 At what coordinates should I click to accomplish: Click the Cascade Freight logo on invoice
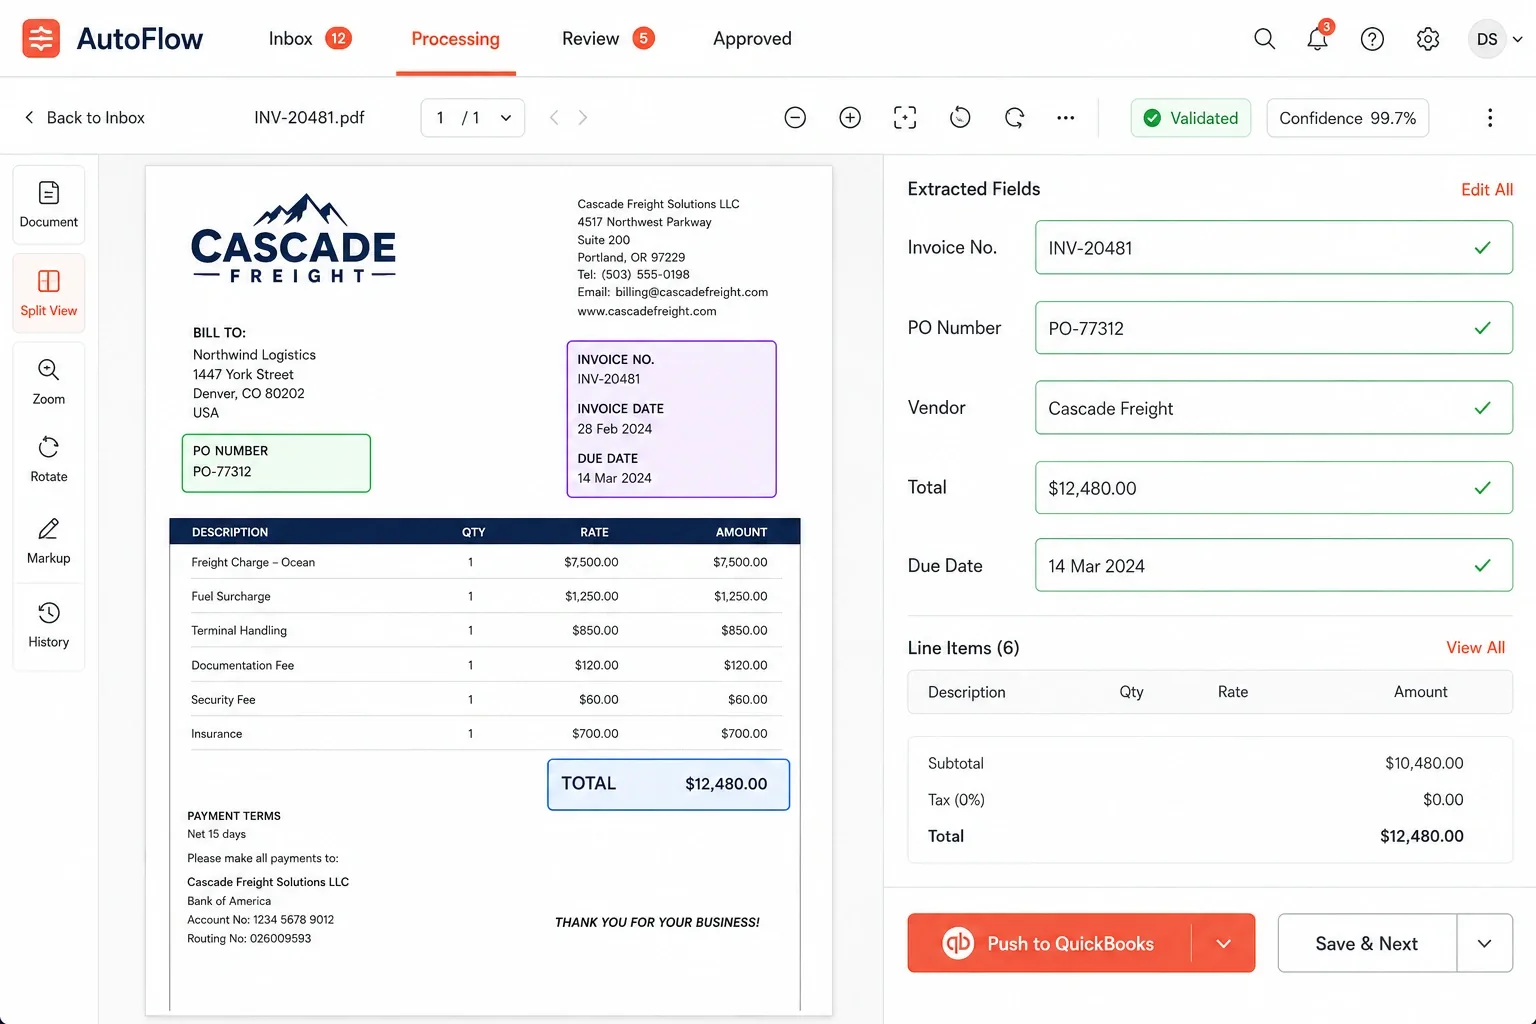click(x=293, y=239)
